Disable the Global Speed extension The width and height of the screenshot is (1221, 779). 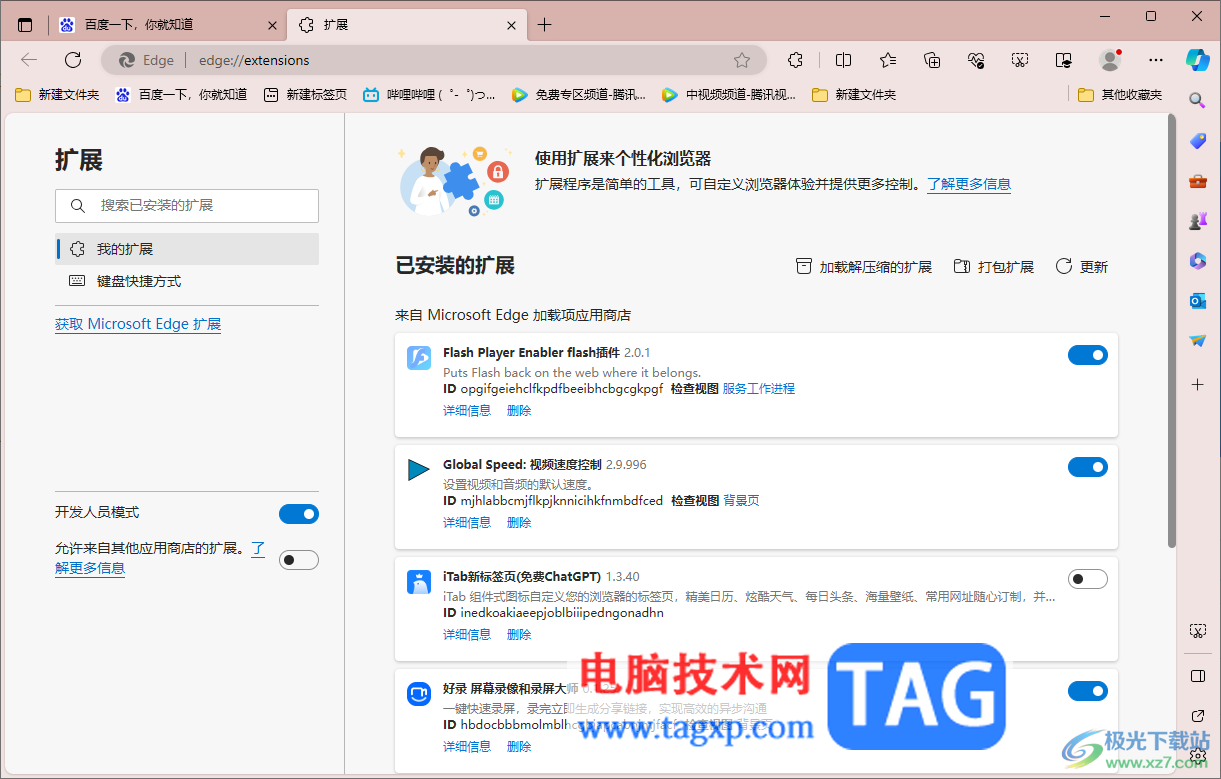coord(1088,467)
